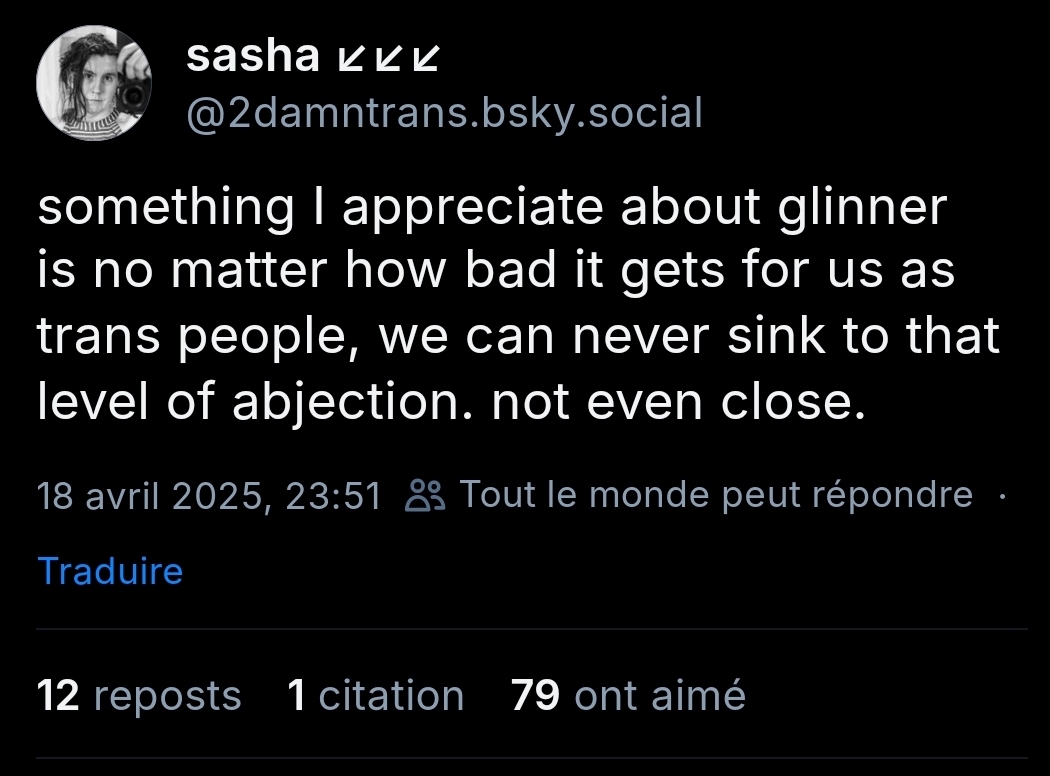Click the number 79 likes count

click(x=535, y=696)
